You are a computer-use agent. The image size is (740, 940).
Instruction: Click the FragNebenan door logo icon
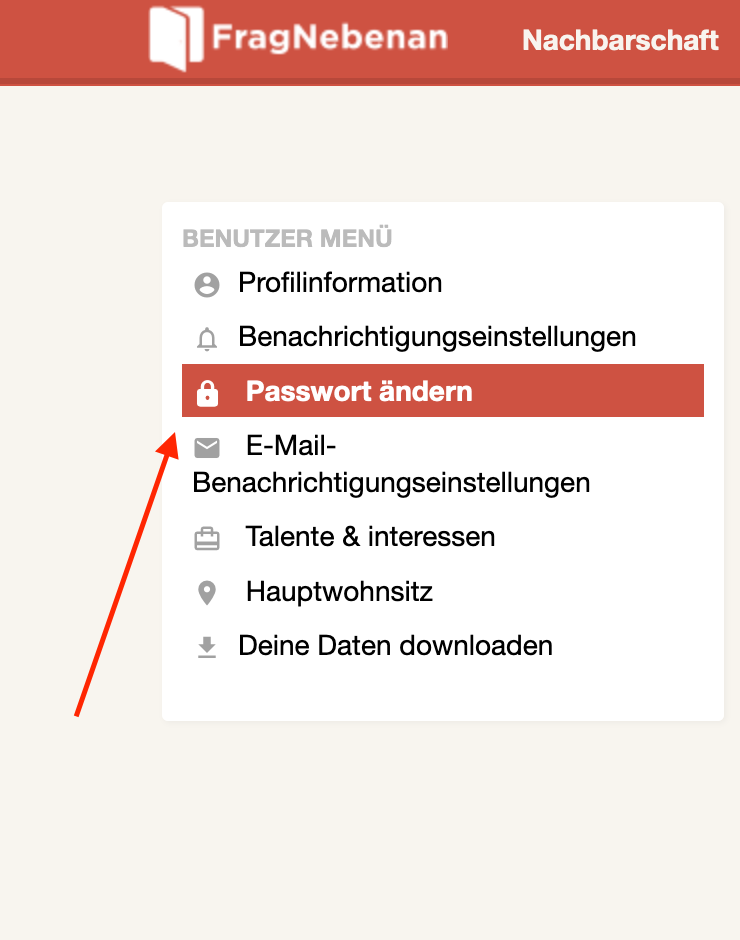[175, 39]
